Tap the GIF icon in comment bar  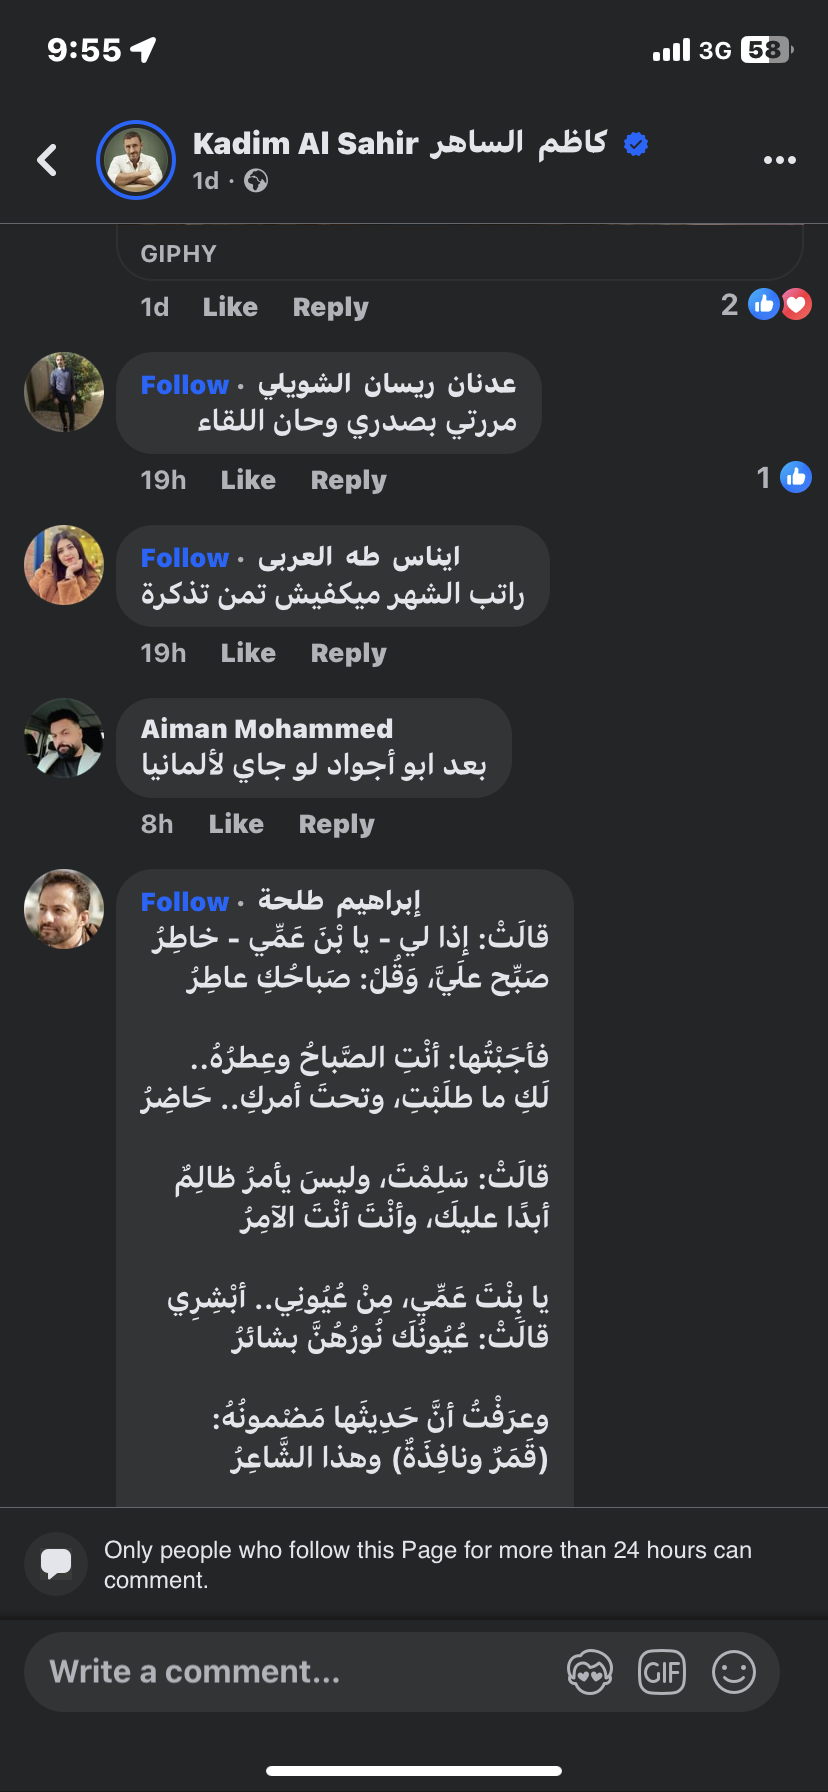(x=661, y=1671)
